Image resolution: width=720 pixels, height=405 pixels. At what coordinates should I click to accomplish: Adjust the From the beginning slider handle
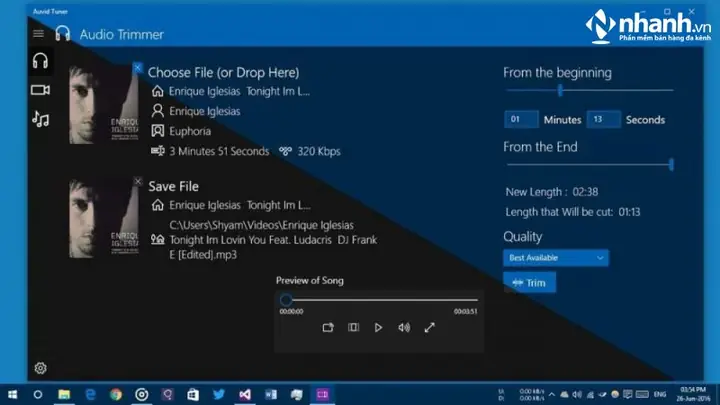click(x=560, y=90)
